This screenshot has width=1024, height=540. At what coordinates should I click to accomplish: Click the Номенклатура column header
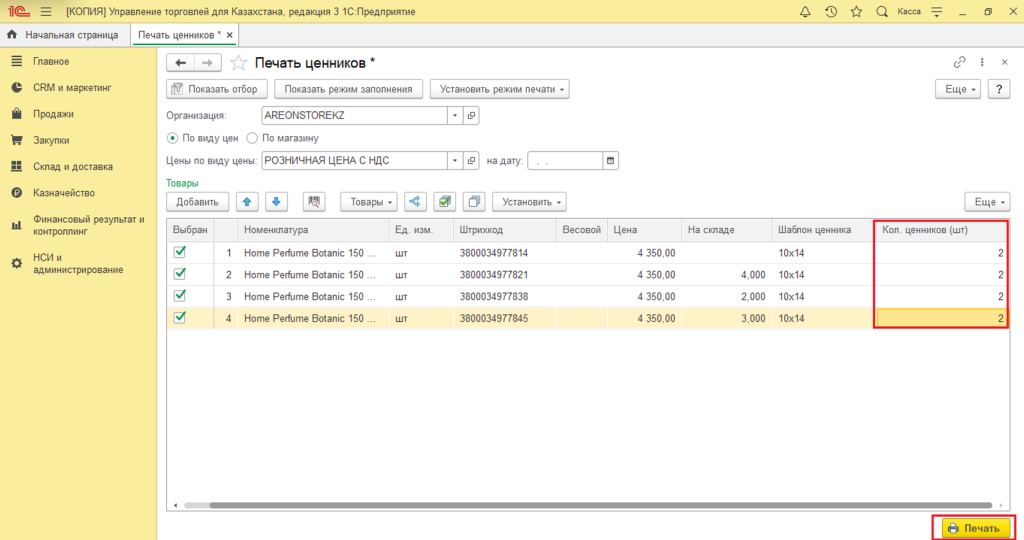tap(313, 230)
